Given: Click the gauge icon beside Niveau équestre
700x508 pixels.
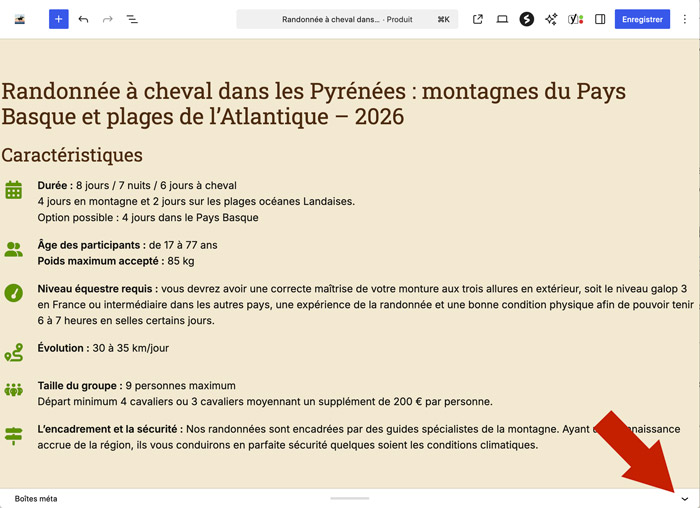Looking at the screenshot, I should [13, 293].
